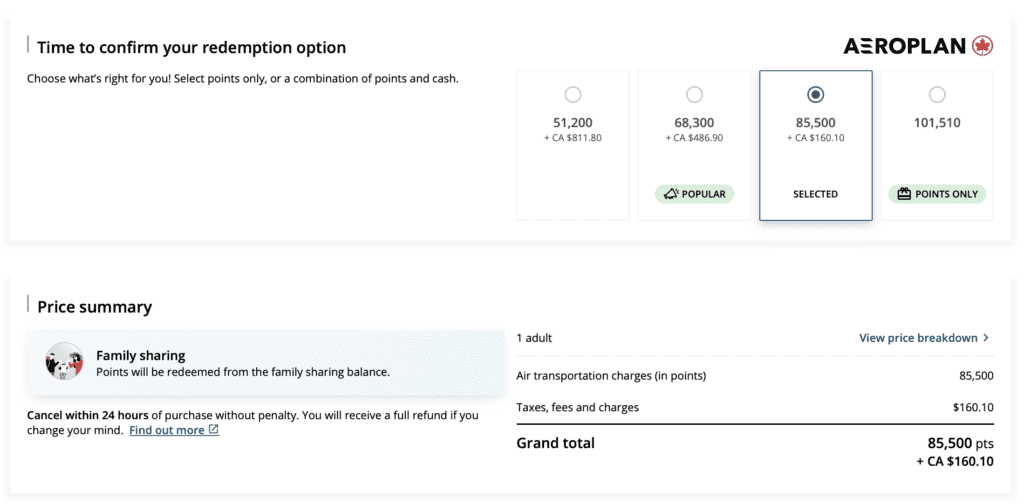This screenshot has height=504, width=1024.
Task: Click the selected 85,500 points radio button
Action: click(815, 94)
